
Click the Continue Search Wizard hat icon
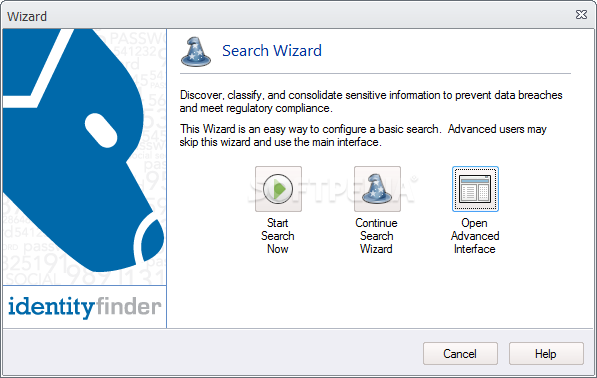[x=377, y=189]
